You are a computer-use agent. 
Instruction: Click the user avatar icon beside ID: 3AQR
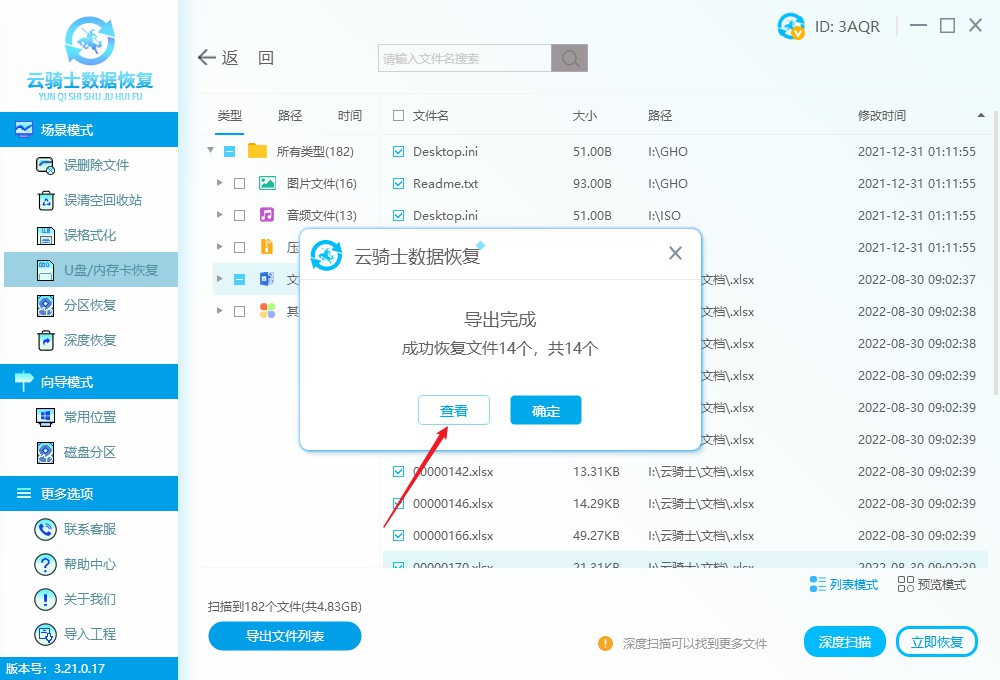791,26
